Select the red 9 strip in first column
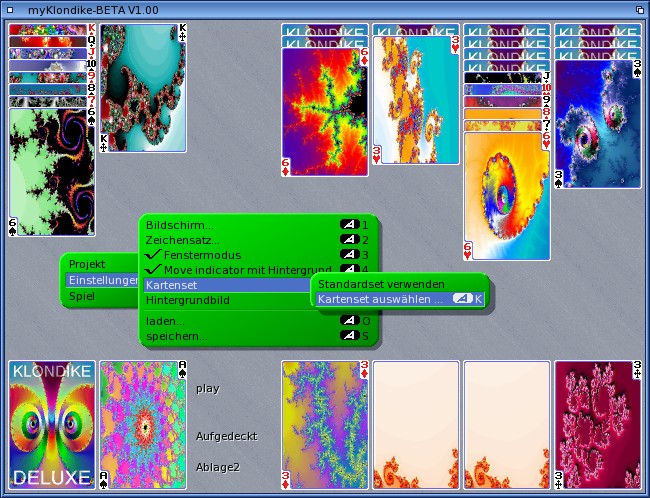This screenshot has width=650, height=498. [52, 78]
